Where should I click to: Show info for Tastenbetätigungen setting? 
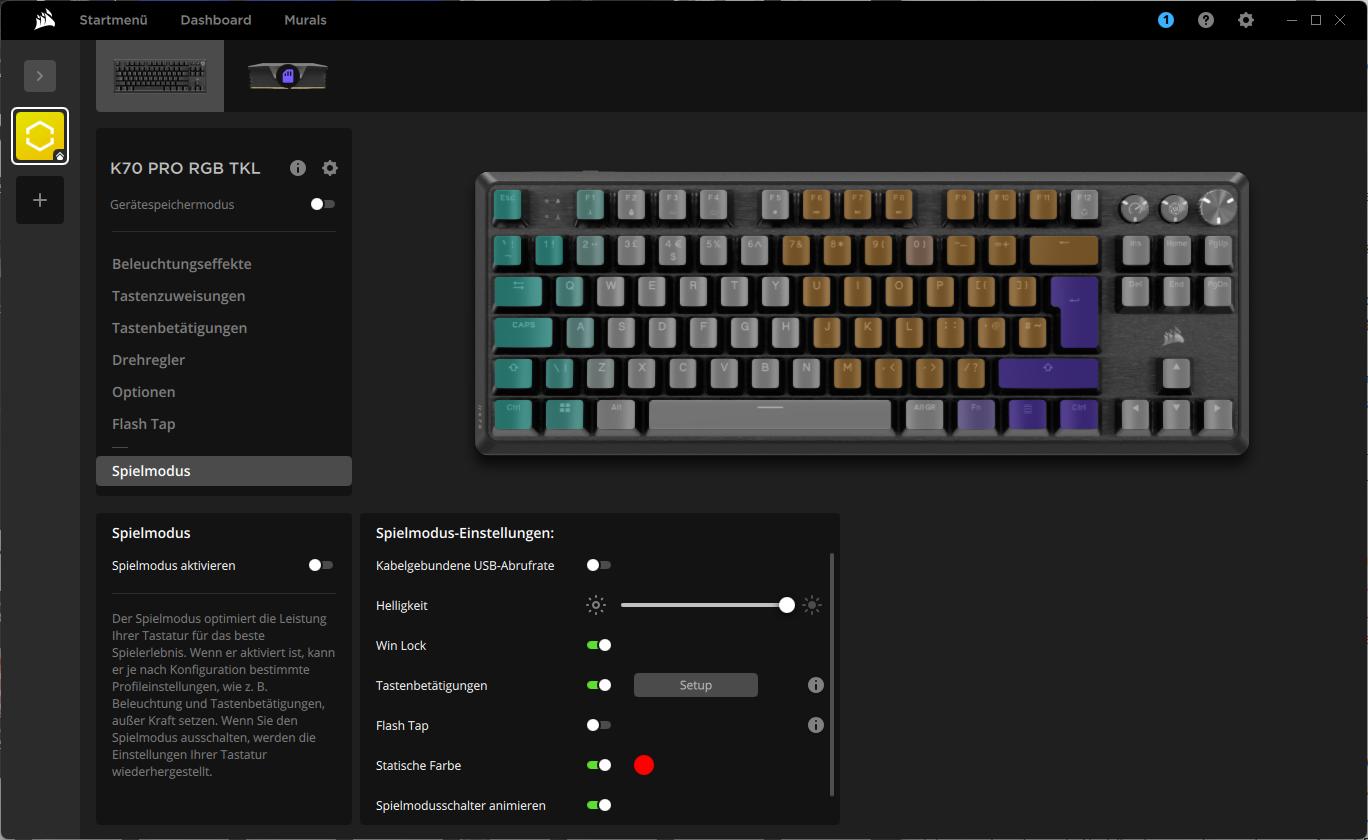click(816, 685)
